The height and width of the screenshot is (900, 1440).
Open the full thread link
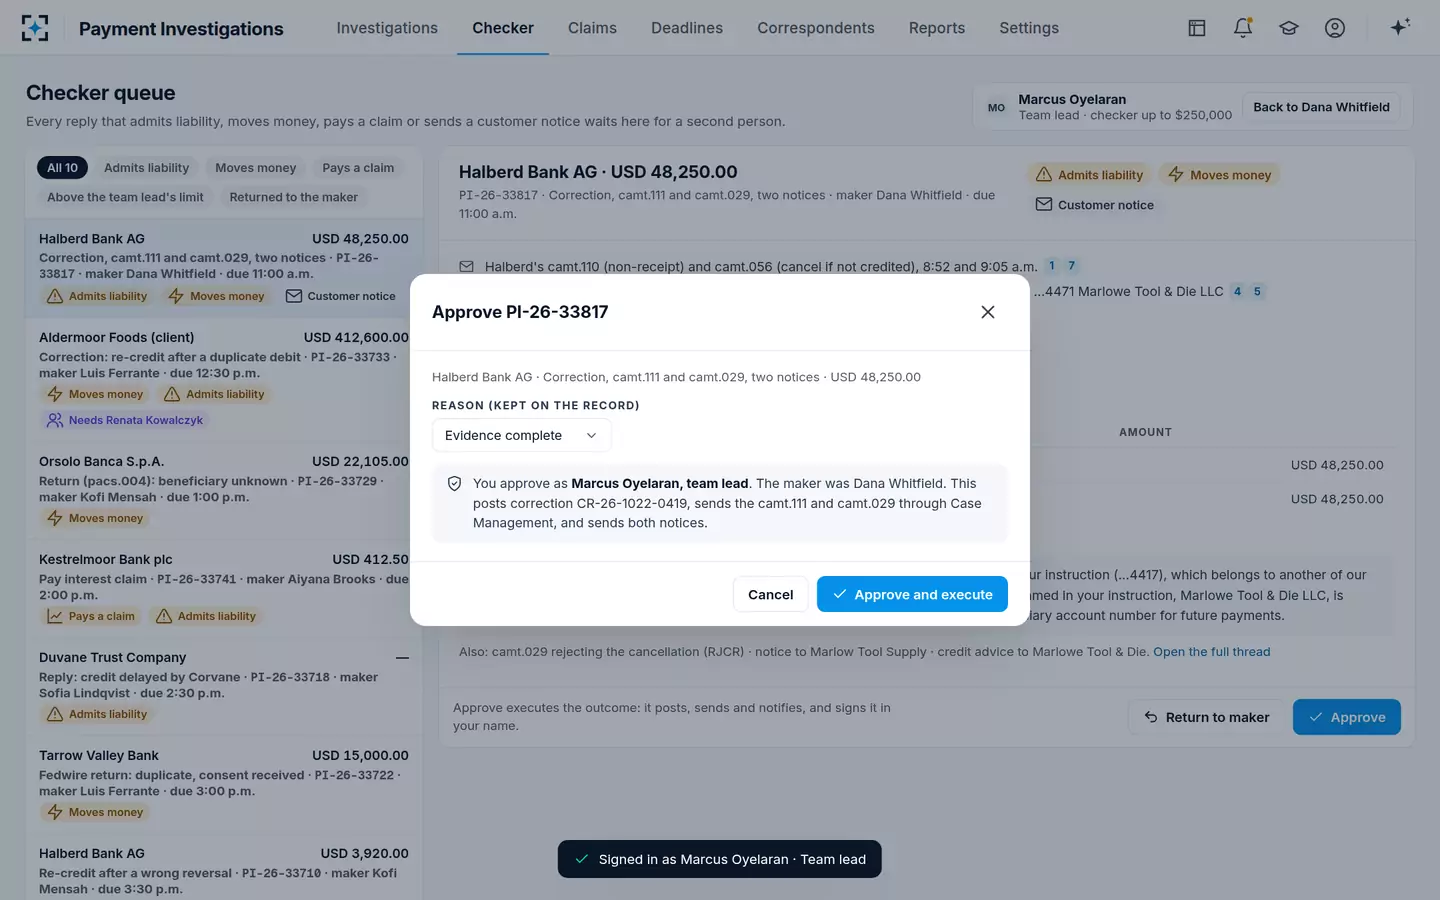click(1212, 652)
